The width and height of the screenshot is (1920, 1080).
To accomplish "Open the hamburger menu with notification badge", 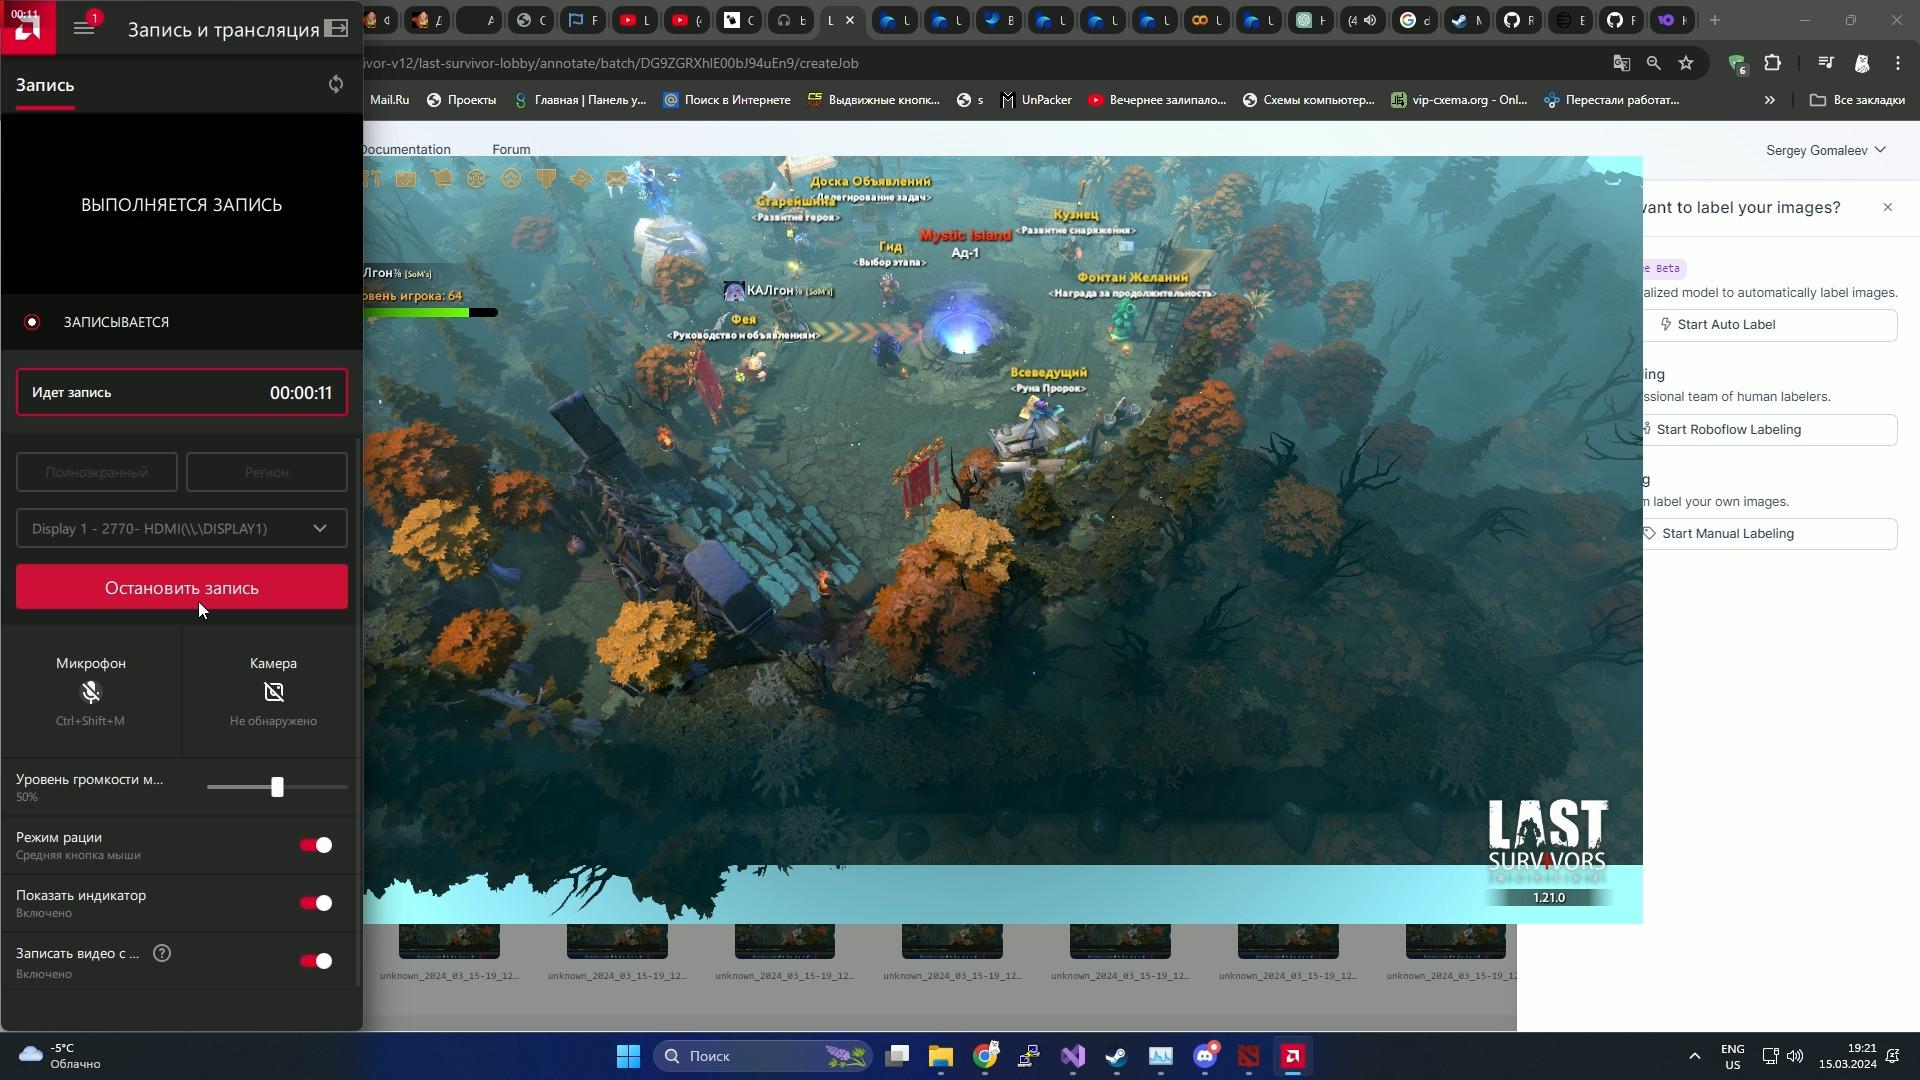I will pos(84,28).
